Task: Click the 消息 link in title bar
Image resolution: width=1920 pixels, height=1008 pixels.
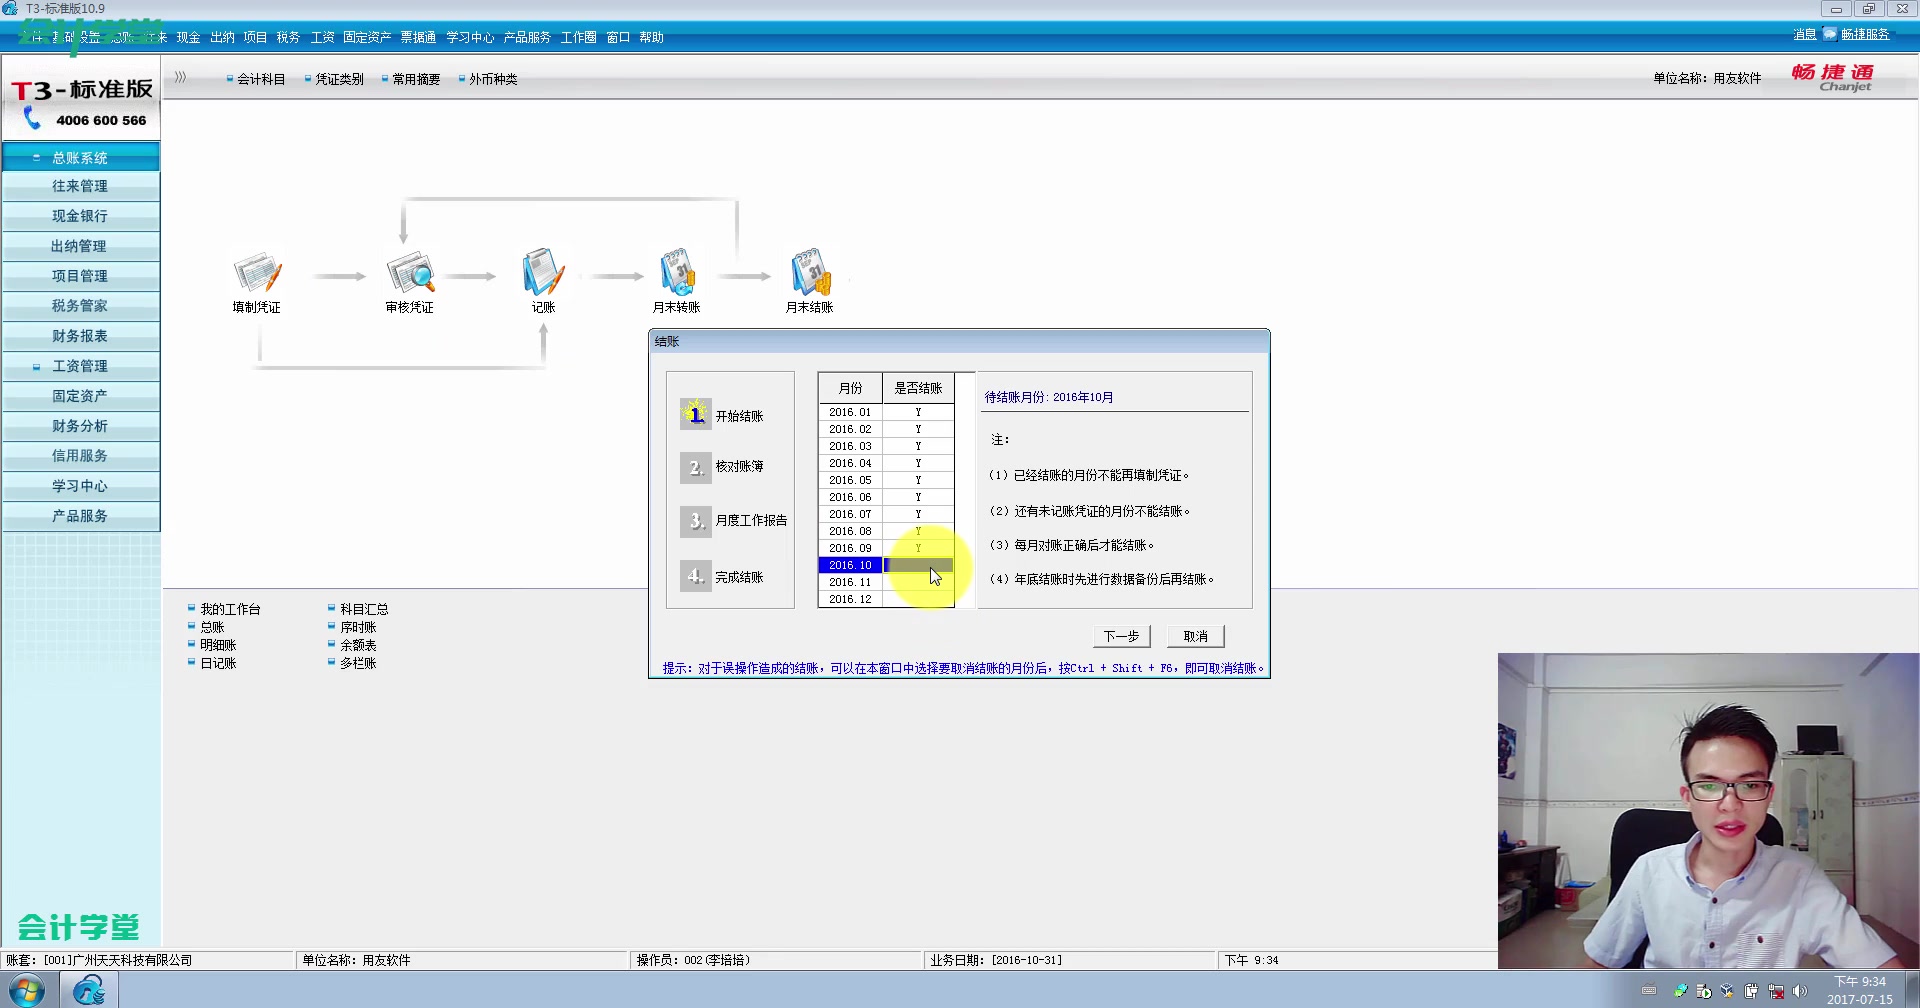Action: tap(1805, 34)
